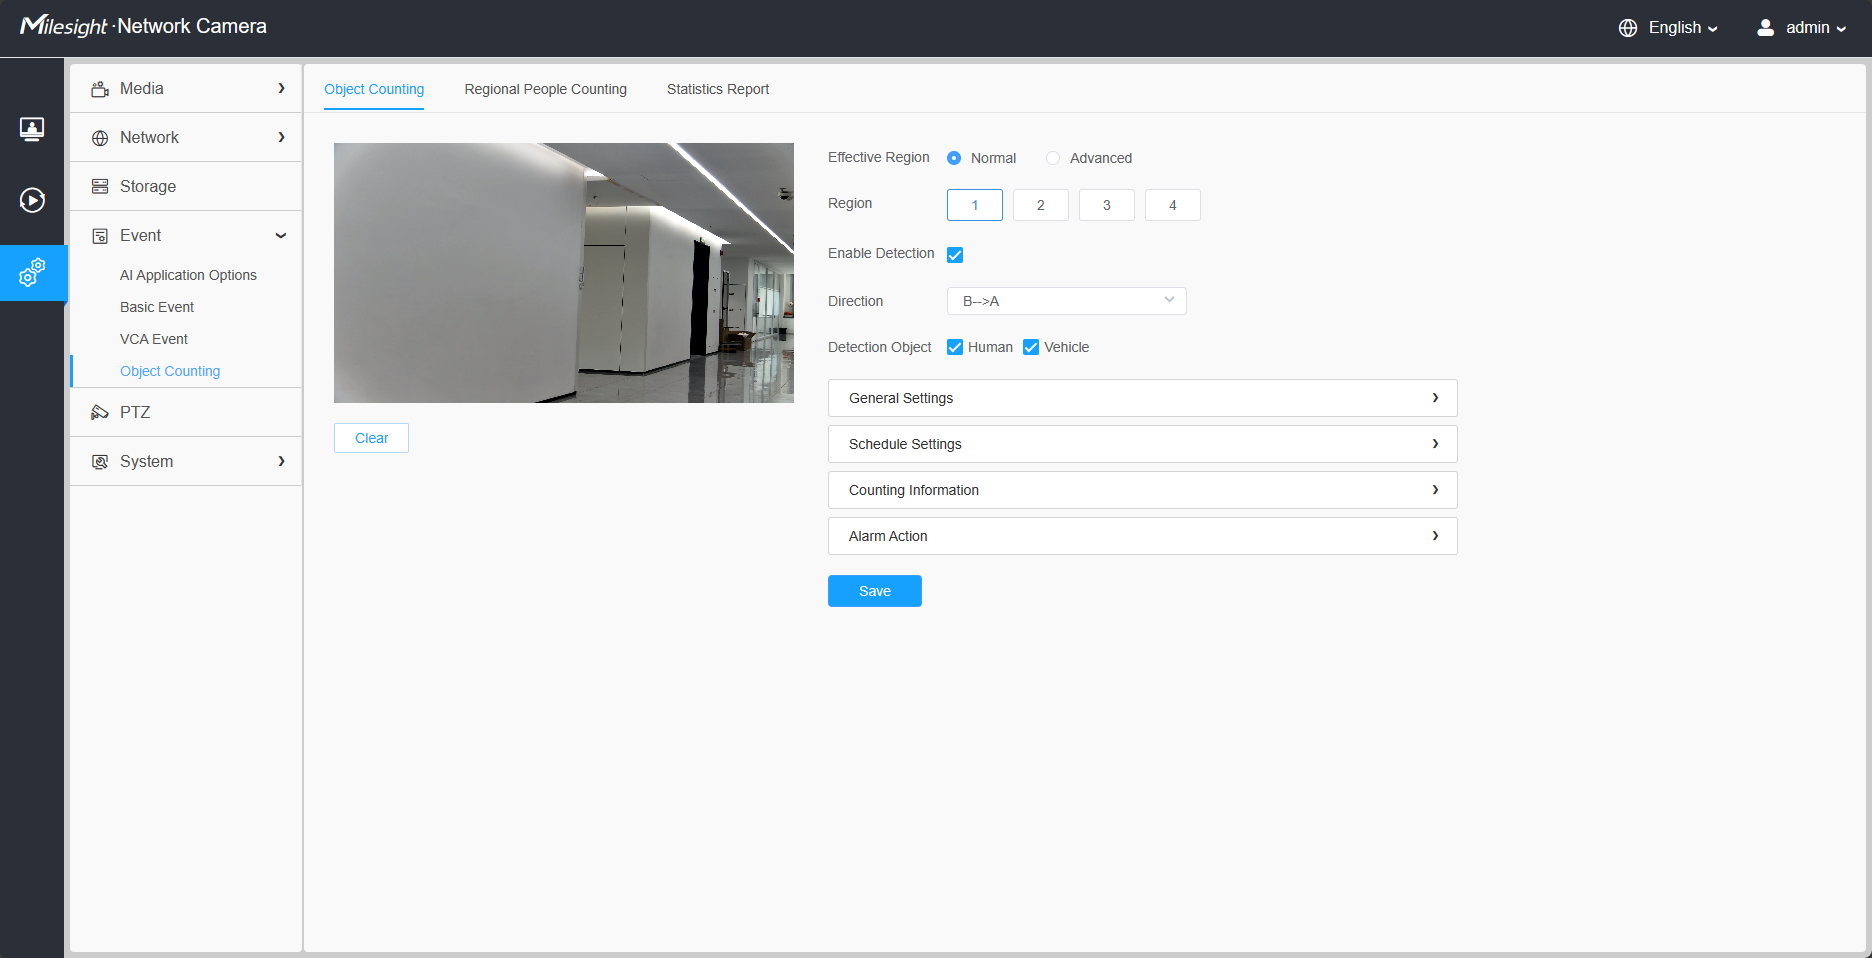The width and height of the screenshot is (1872, 958).
Task: Open the Direction dropdown
Action: click(1066, 301)
